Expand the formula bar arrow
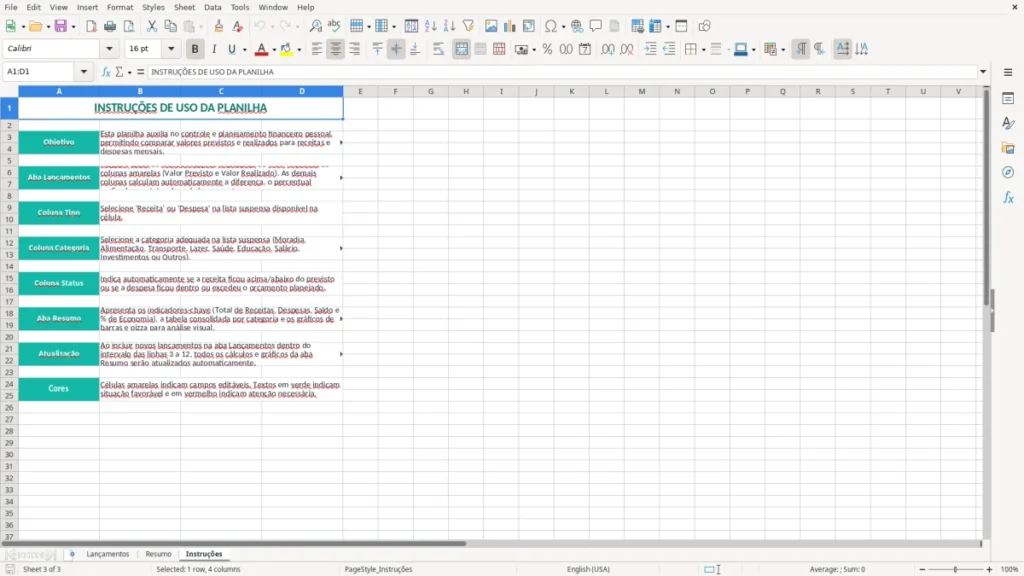 click(983, 72)
